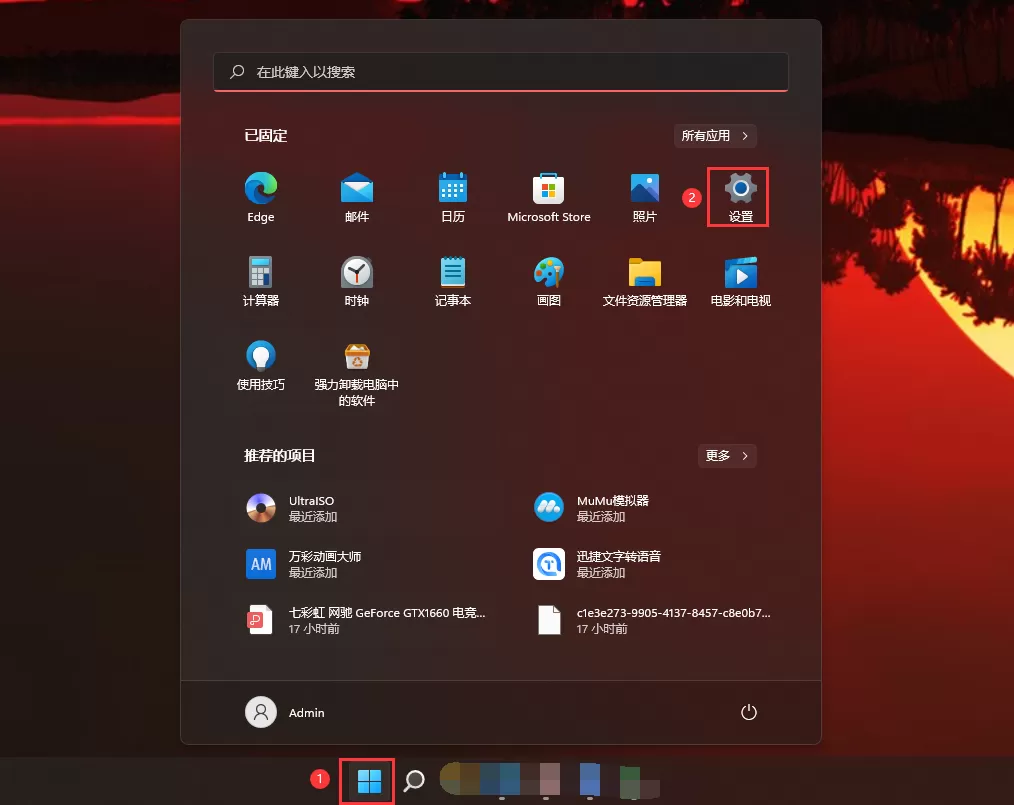
Task: Open the Admin account menu
Action: pos(285,712)
